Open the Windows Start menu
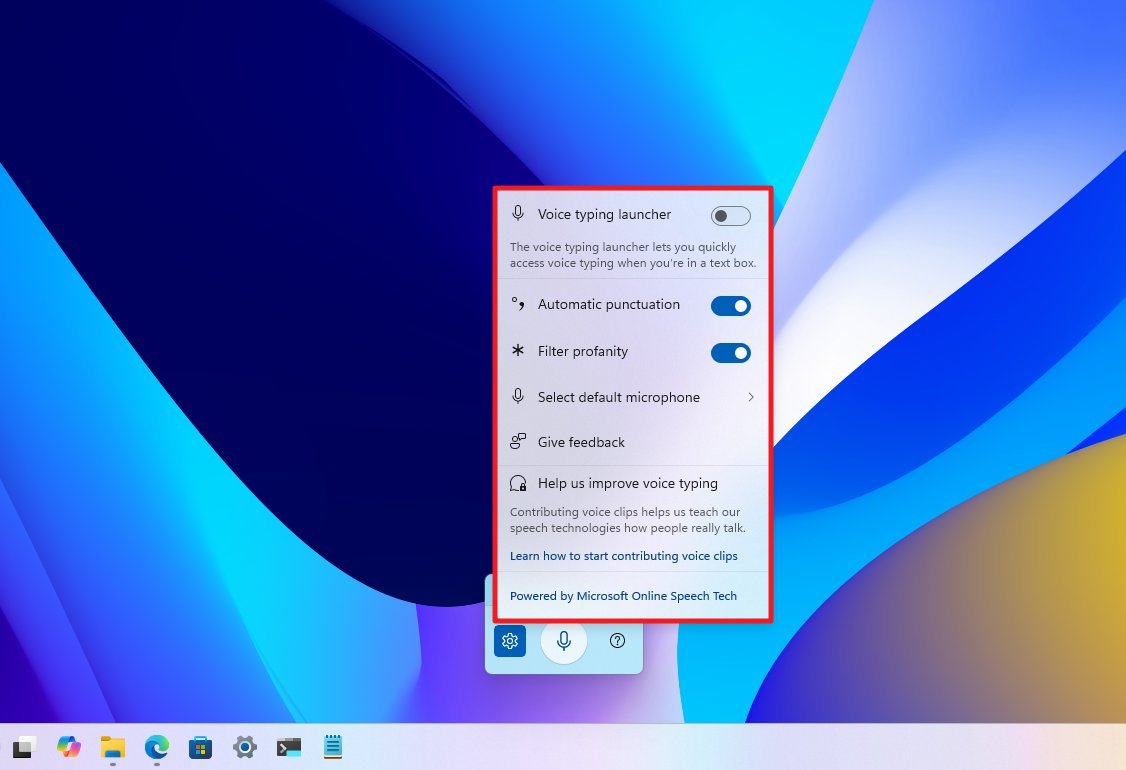The image size is (1126, 770). [24, 747]
